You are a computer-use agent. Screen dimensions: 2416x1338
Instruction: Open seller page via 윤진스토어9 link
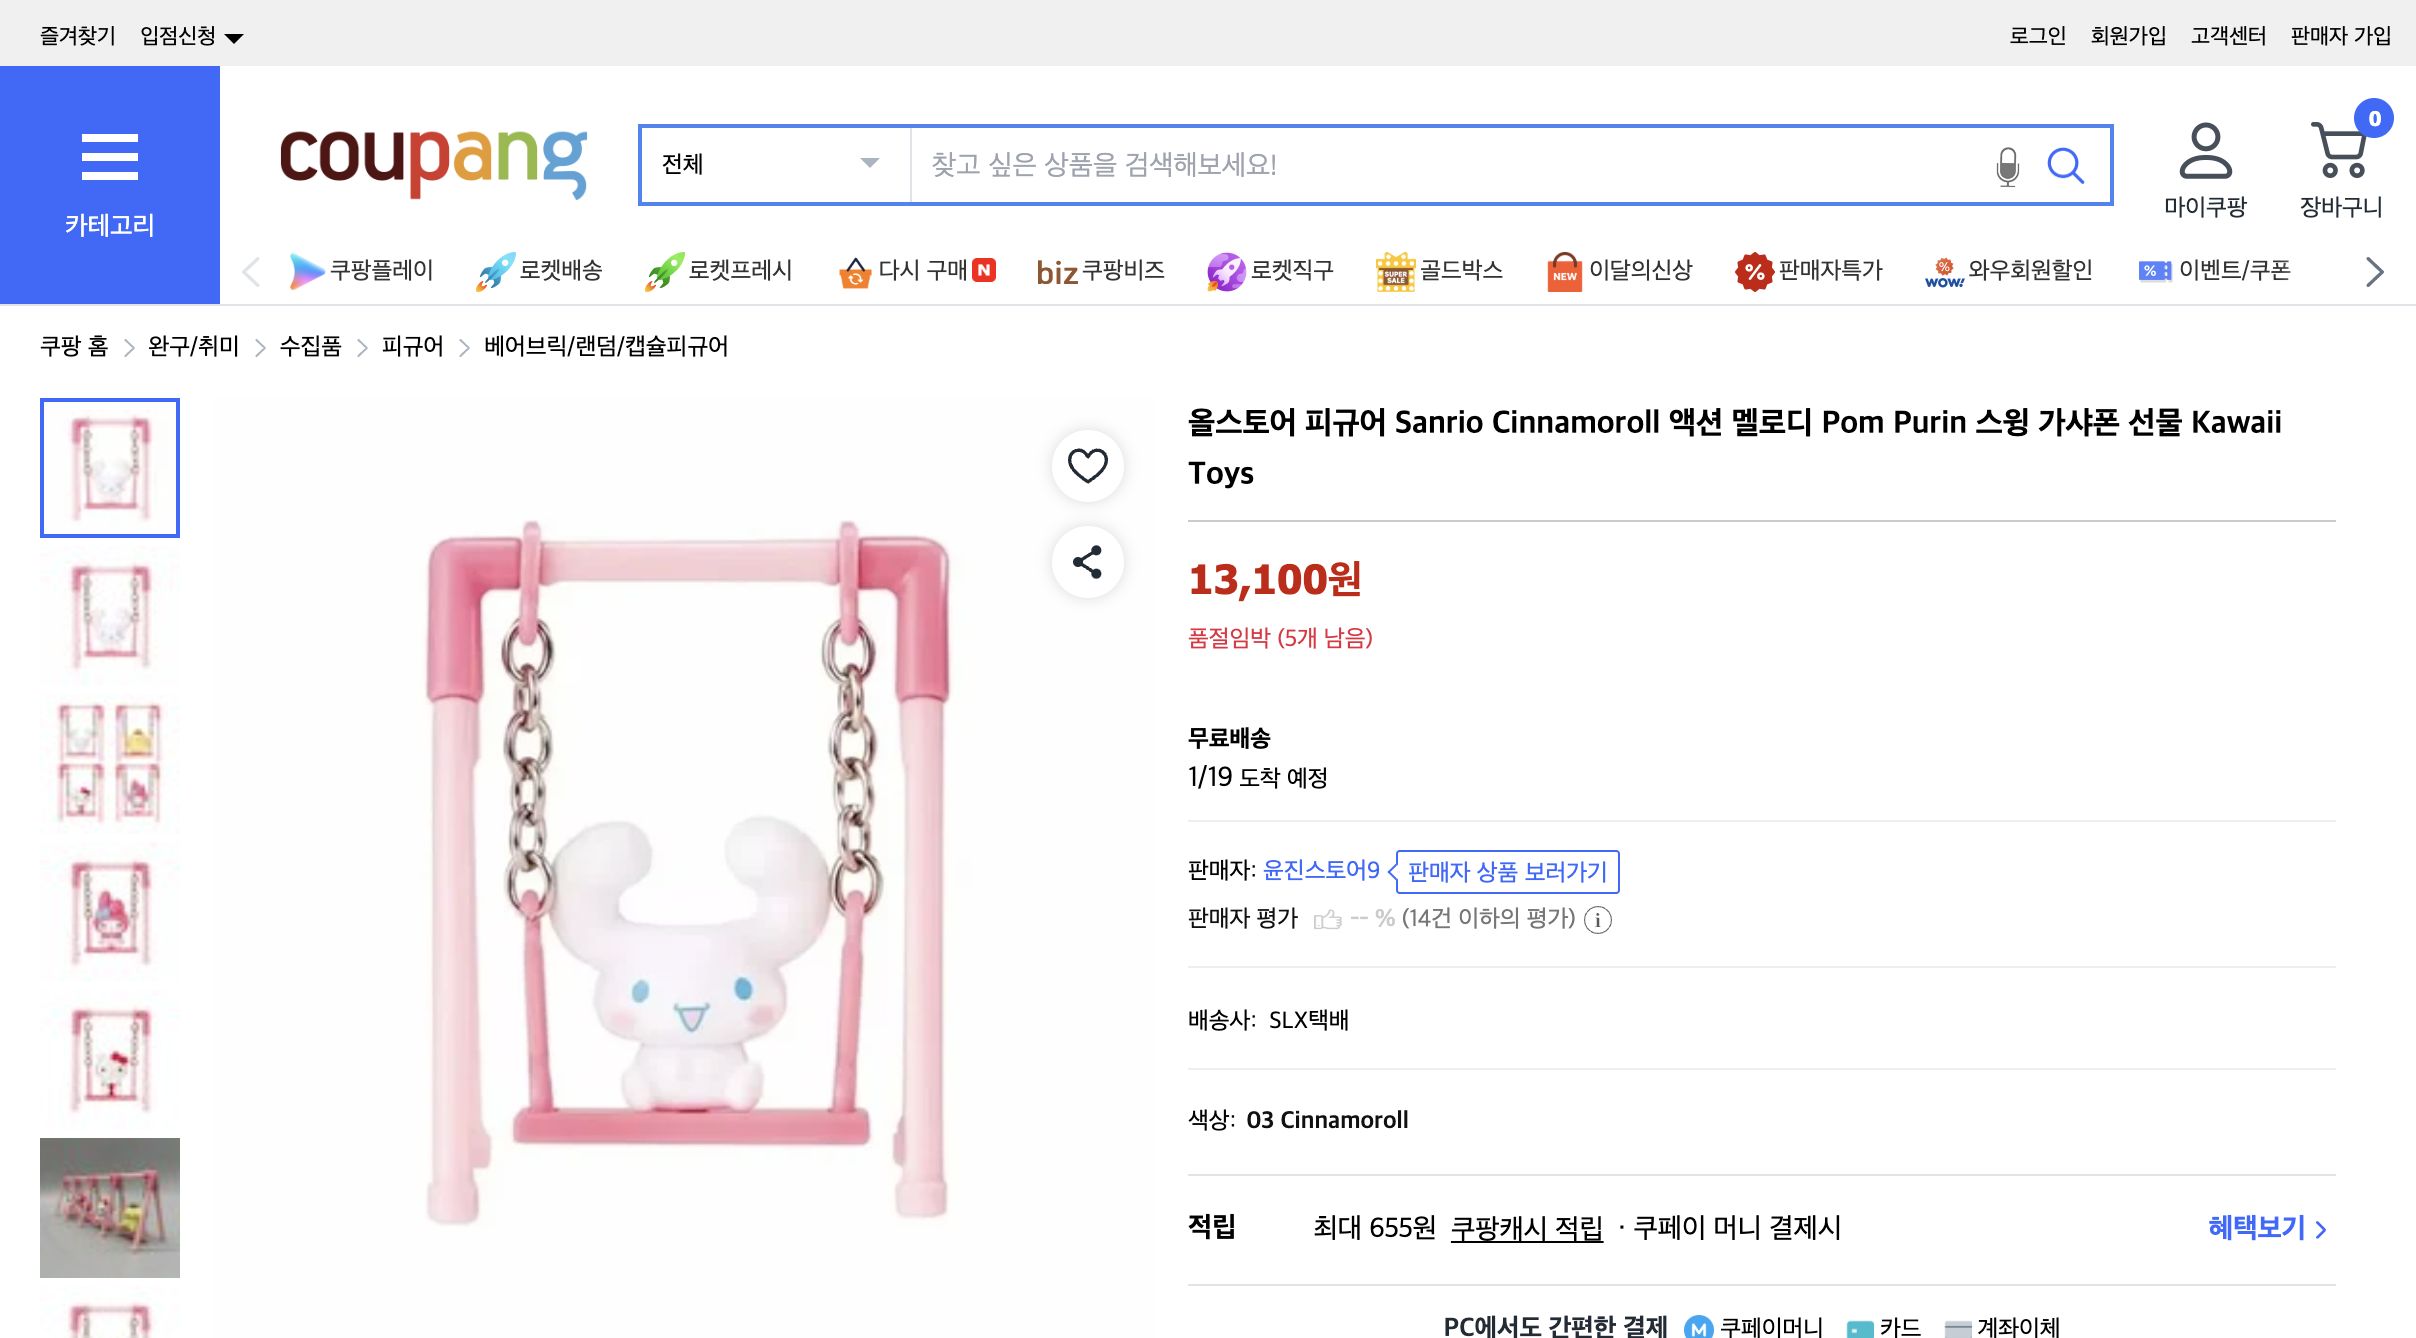[1322, 870]
